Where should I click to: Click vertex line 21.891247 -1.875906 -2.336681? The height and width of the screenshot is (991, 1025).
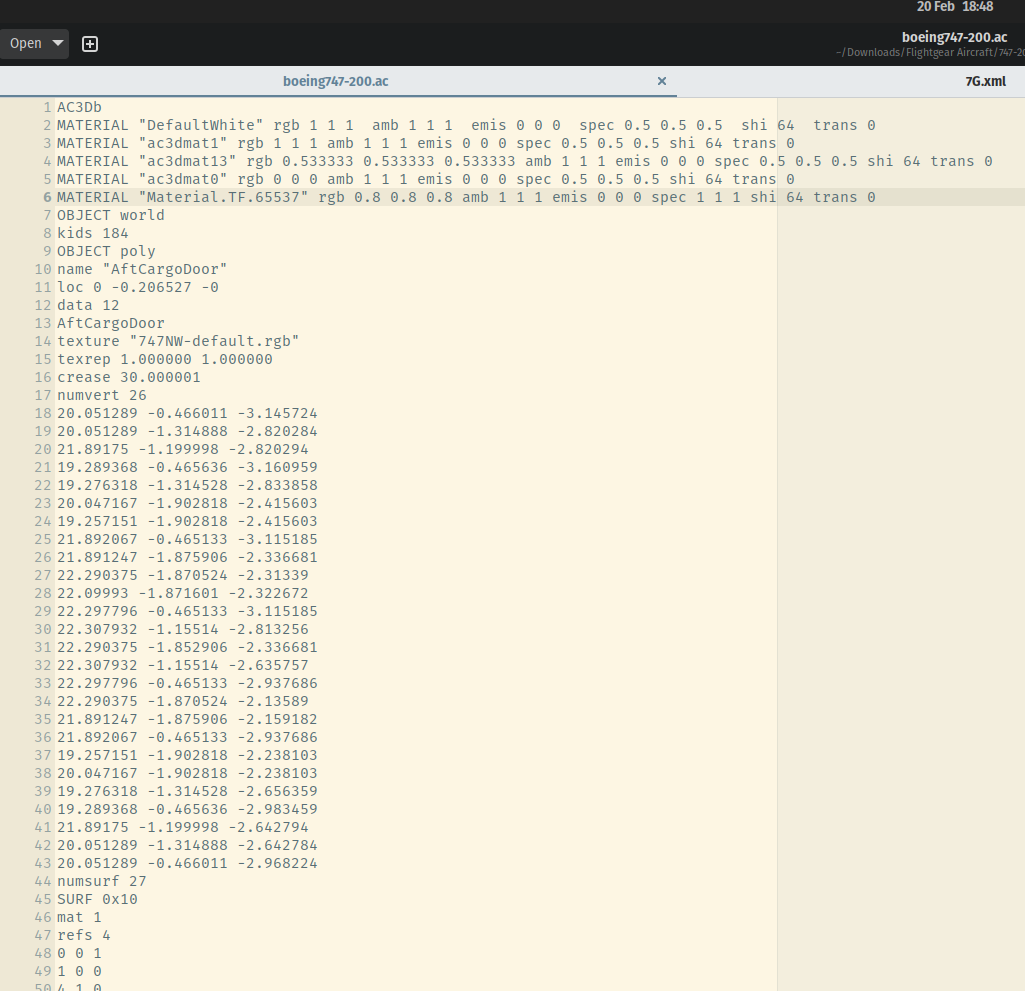(187, 557)
